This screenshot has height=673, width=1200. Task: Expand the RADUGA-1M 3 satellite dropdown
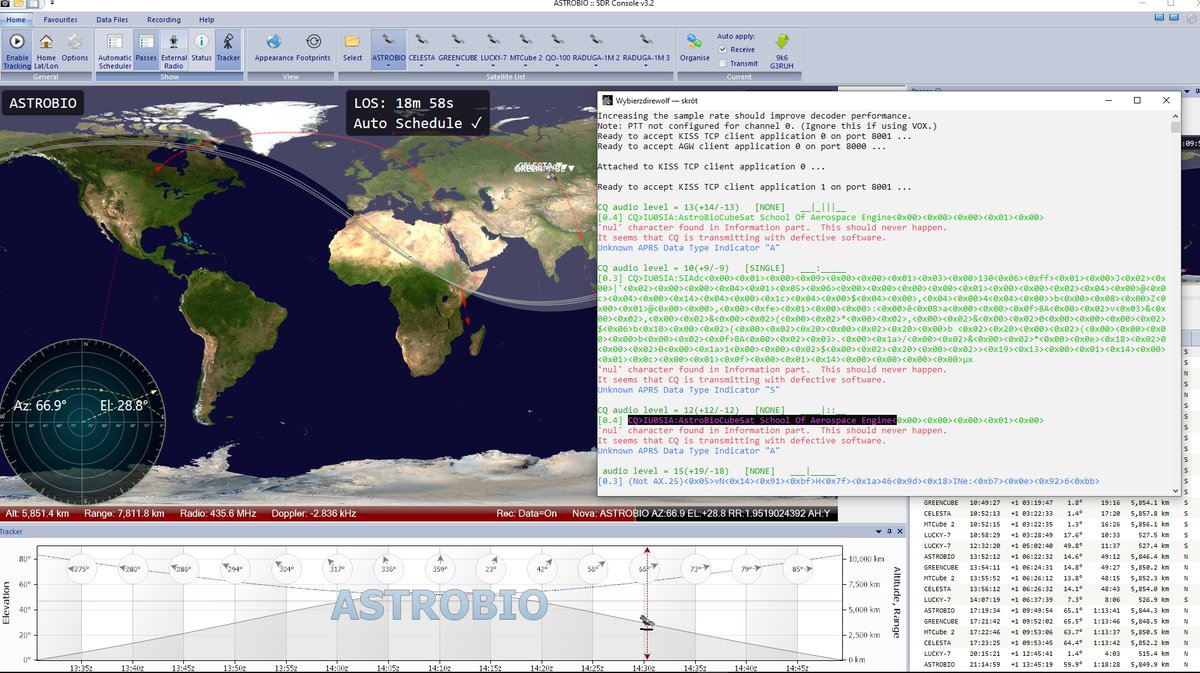pos(647,65)
